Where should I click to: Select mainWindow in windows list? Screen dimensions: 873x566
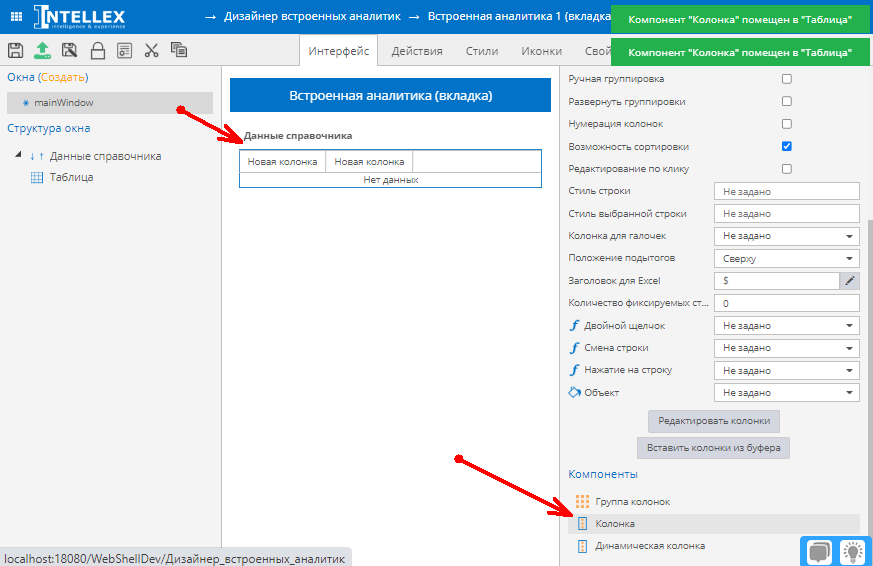pos(110,103)
